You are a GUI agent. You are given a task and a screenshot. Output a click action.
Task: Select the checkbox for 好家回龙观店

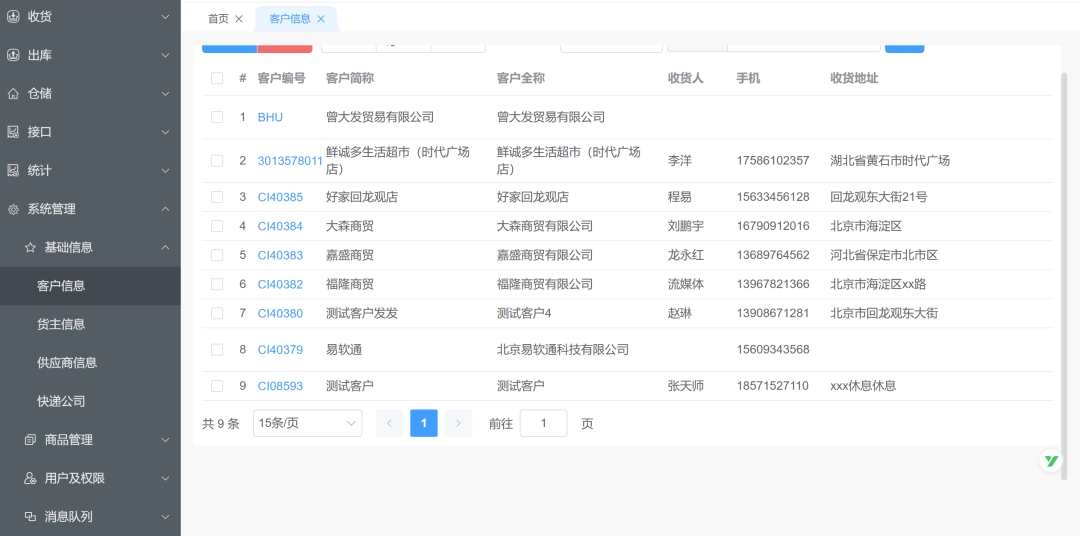[x=217, y=197]
